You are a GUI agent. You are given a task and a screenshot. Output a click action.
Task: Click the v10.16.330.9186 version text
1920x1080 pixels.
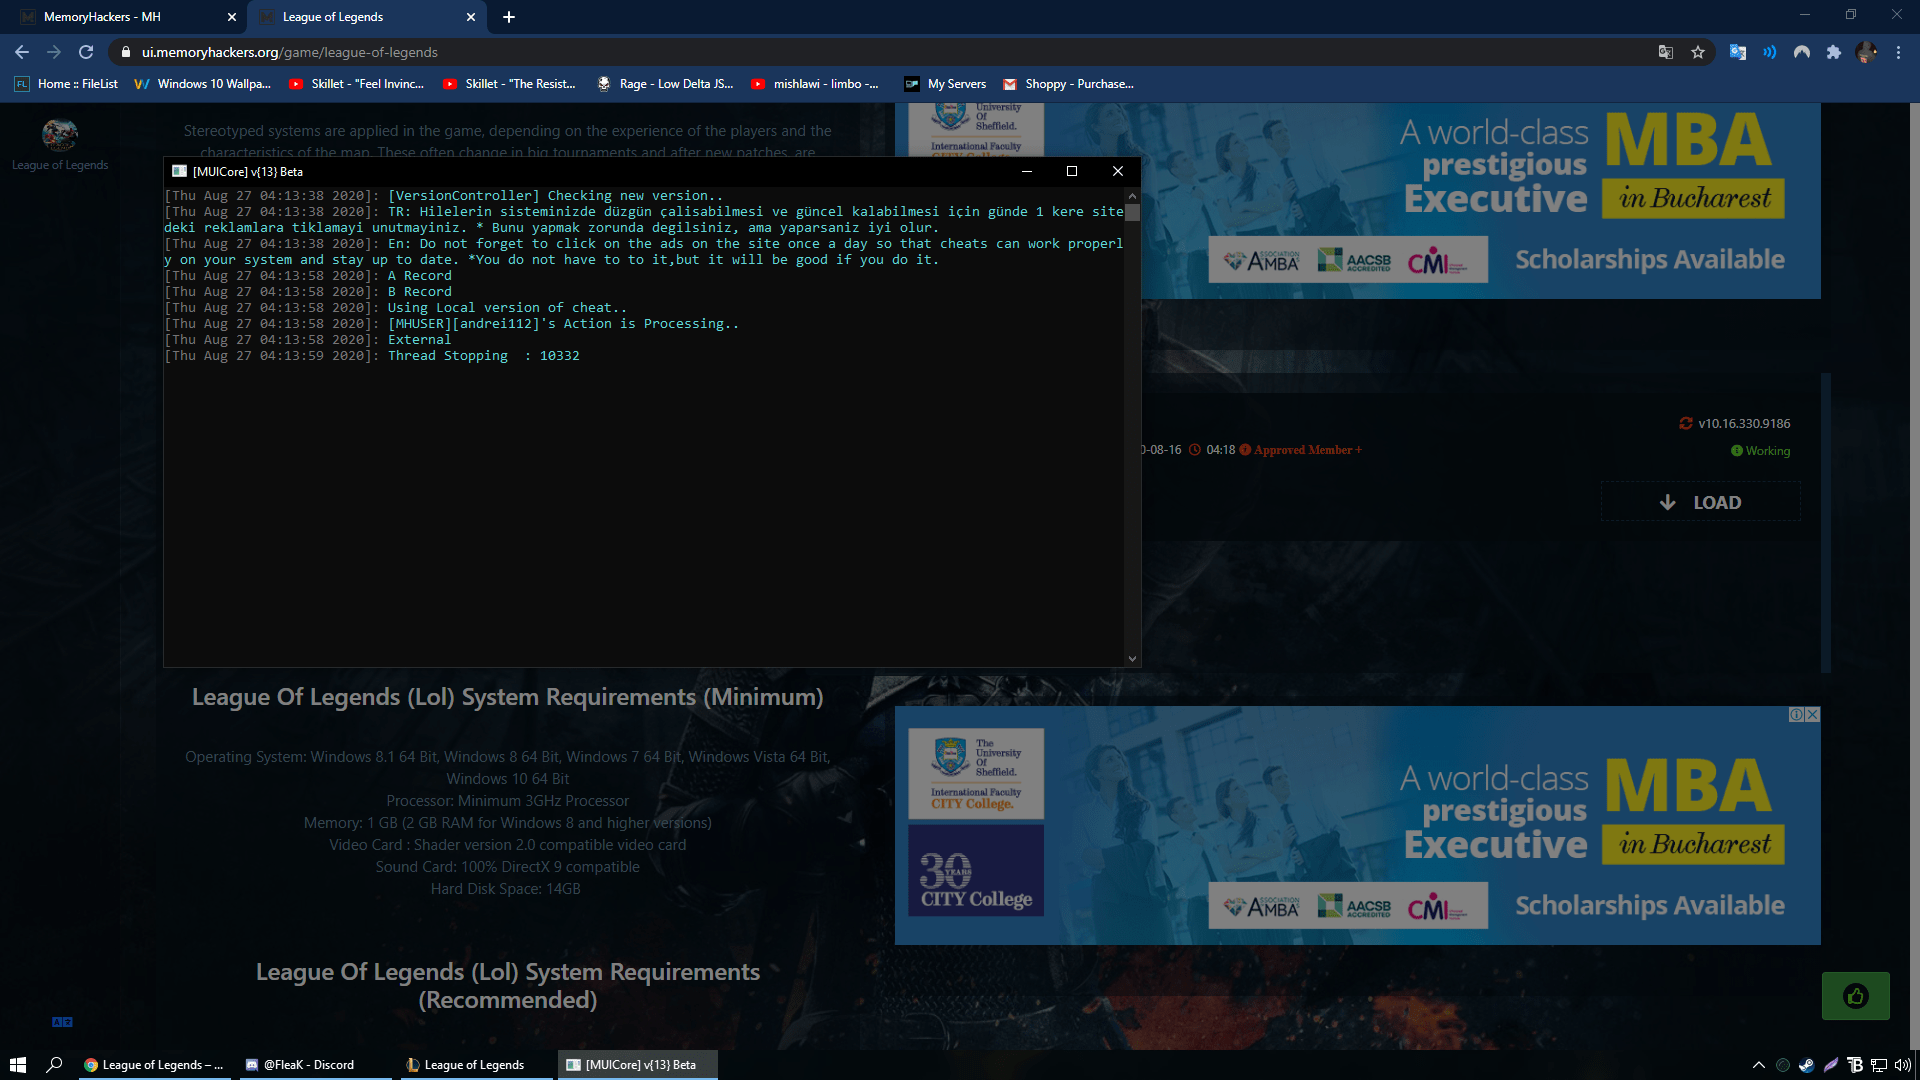(1744, 423)
